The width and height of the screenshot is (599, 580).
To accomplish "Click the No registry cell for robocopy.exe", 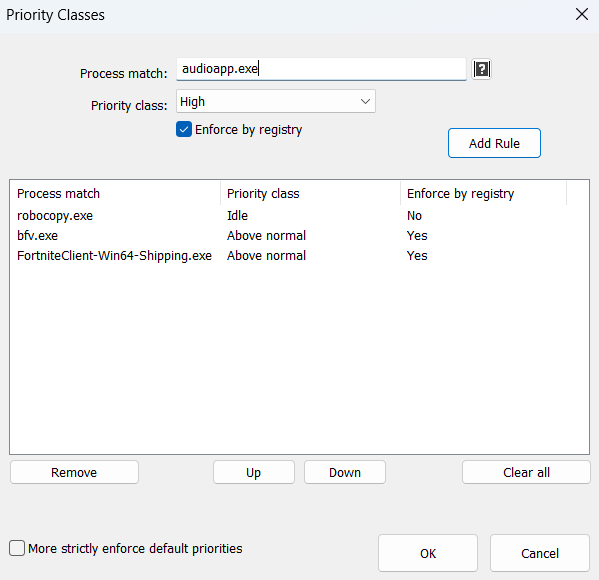I will (414, 215).
